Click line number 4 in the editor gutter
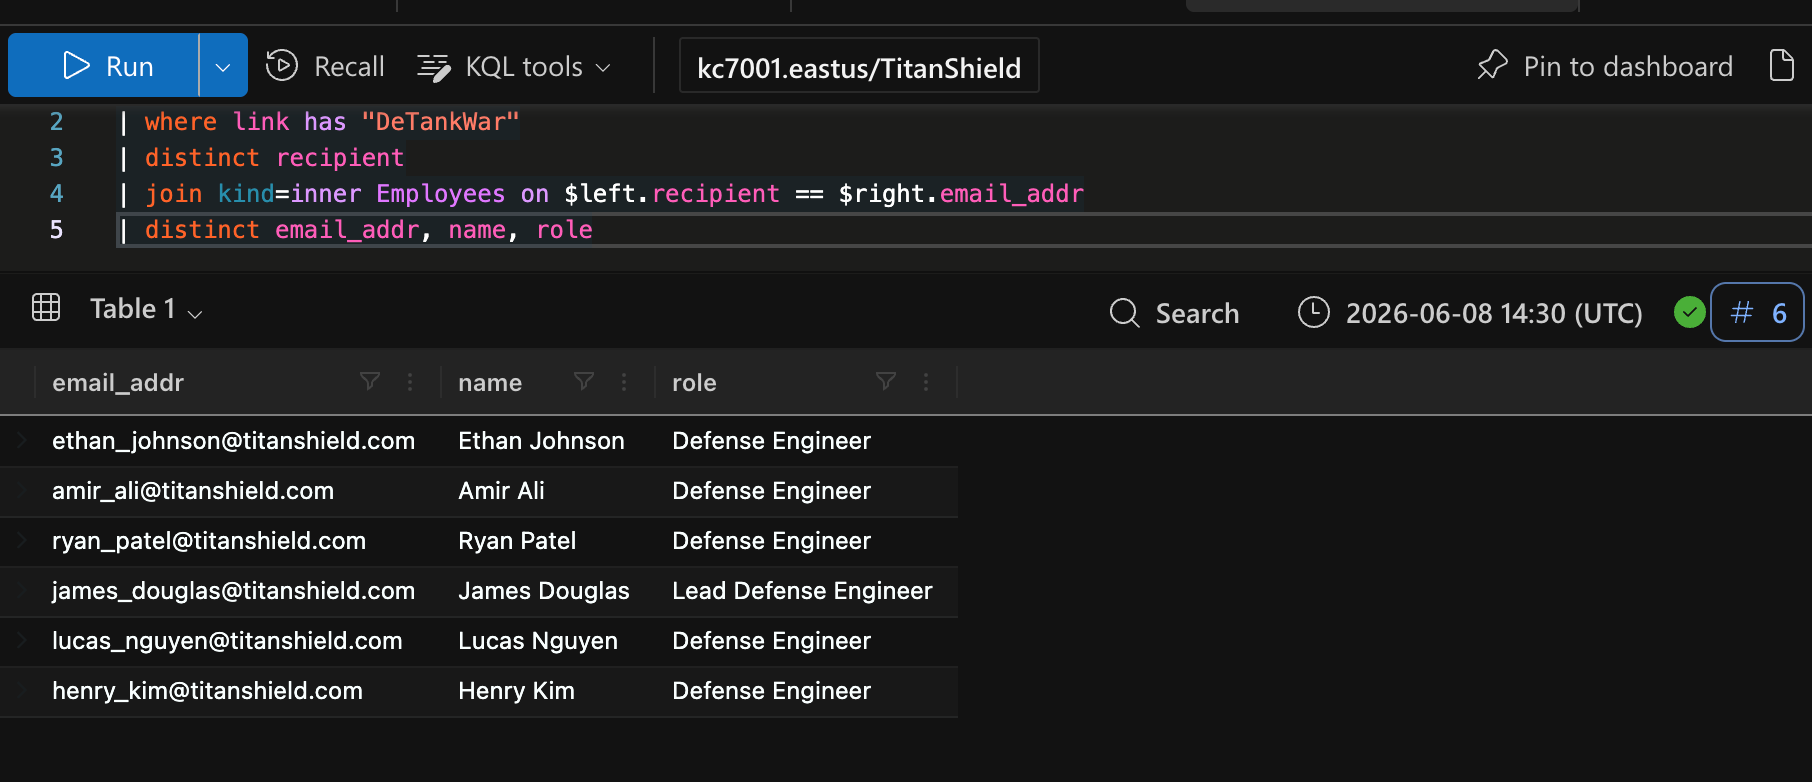This screenshot has height=782, width=1812. (56, 194)
